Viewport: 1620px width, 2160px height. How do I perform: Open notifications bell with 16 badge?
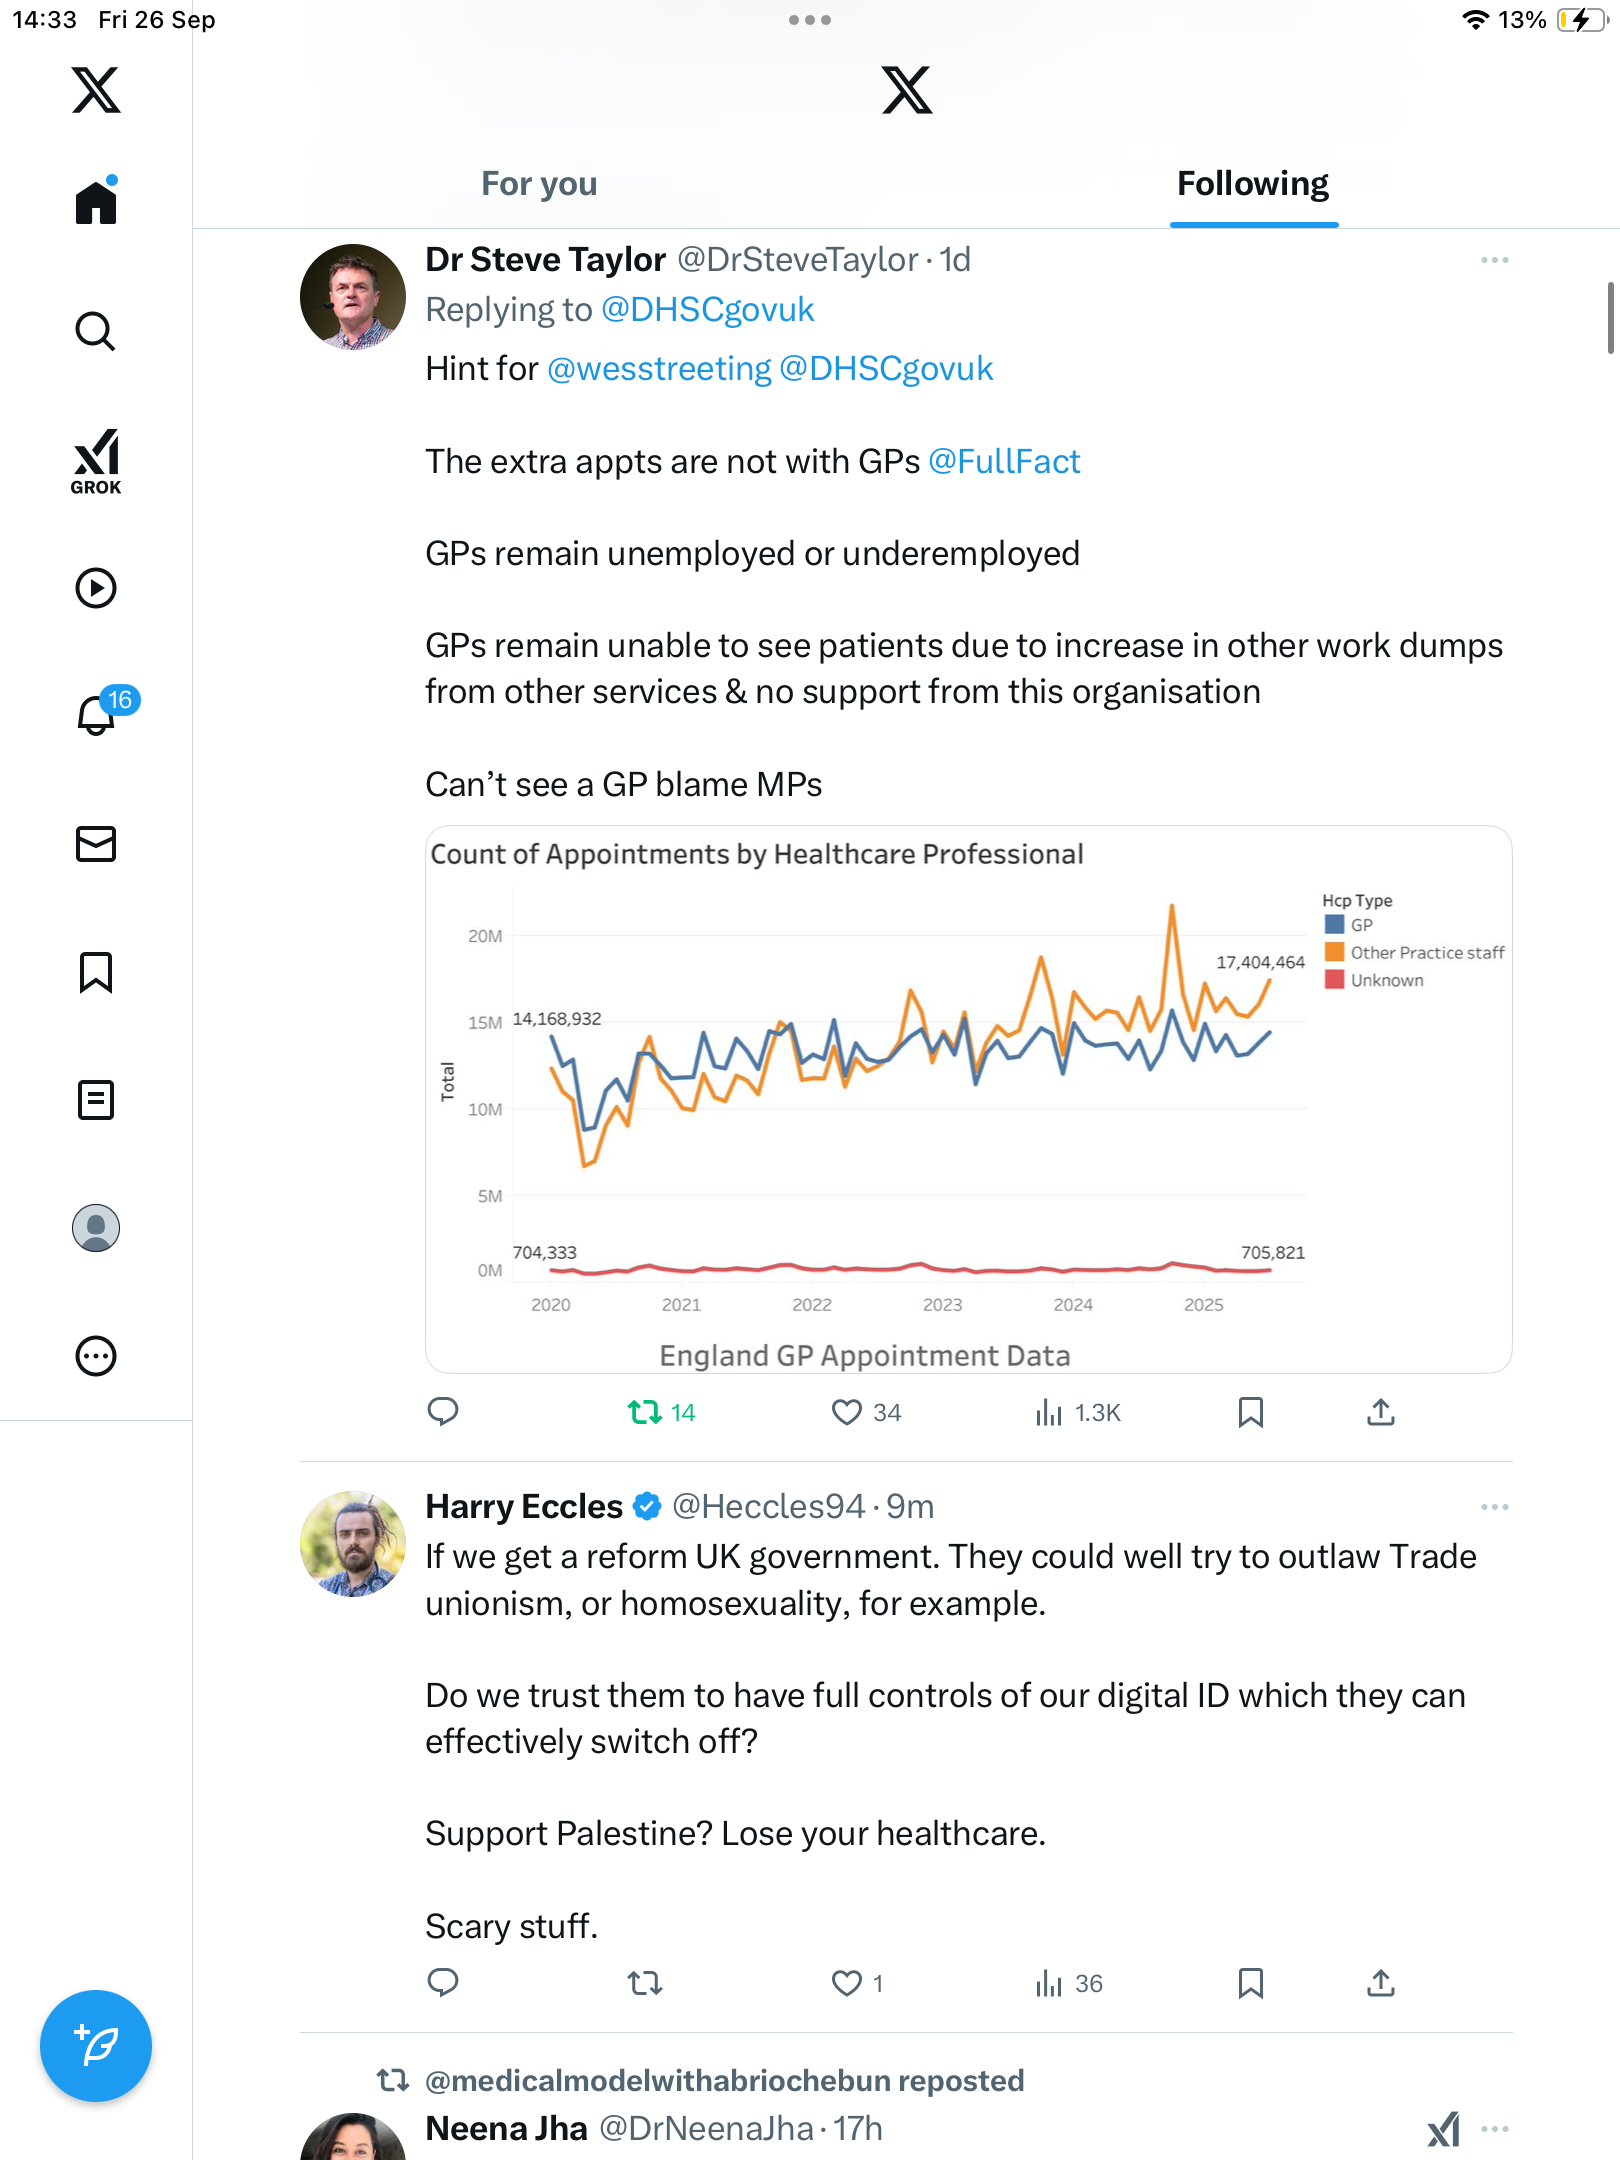click(98, 714)
